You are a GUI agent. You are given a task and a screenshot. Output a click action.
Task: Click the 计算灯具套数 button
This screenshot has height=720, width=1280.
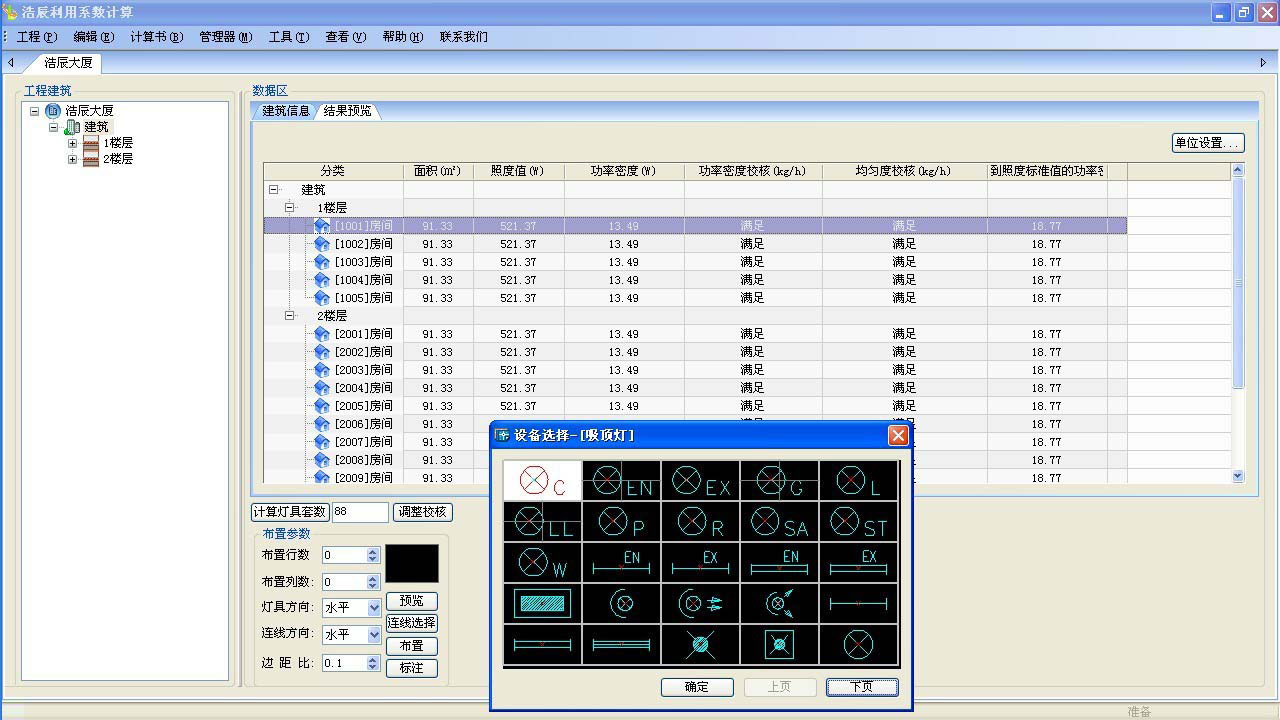[x=290, y=512]
